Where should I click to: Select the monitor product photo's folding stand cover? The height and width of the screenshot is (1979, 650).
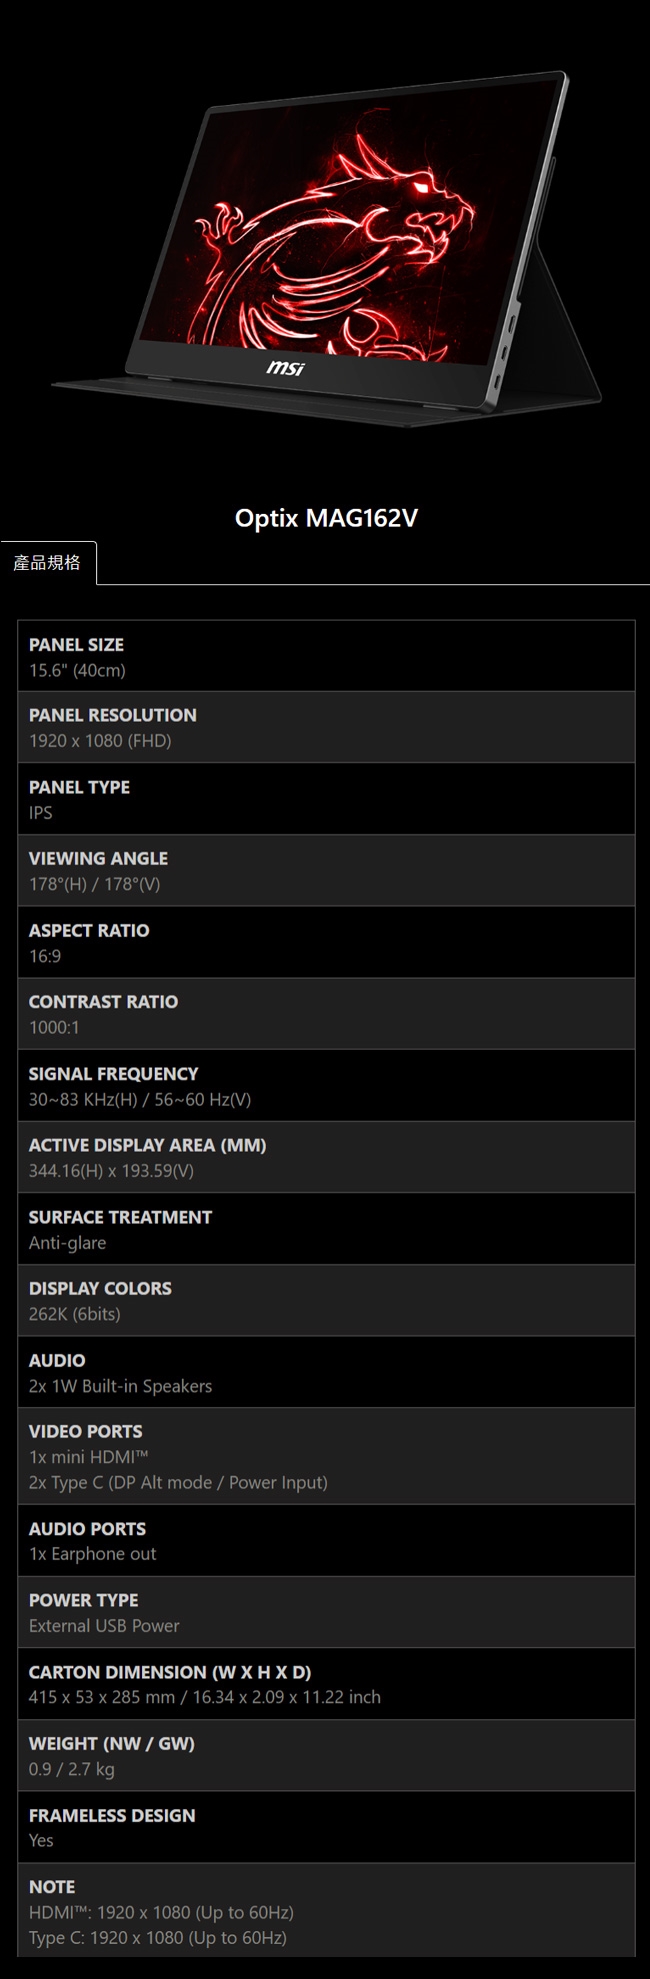tap(562, 330)
